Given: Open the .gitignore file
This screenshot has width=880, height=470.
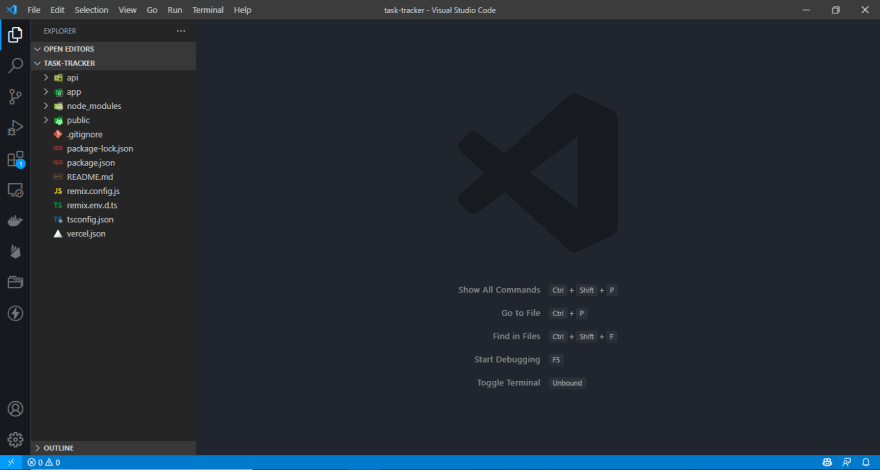Looking at the screenshot, I should coord(113,134).
